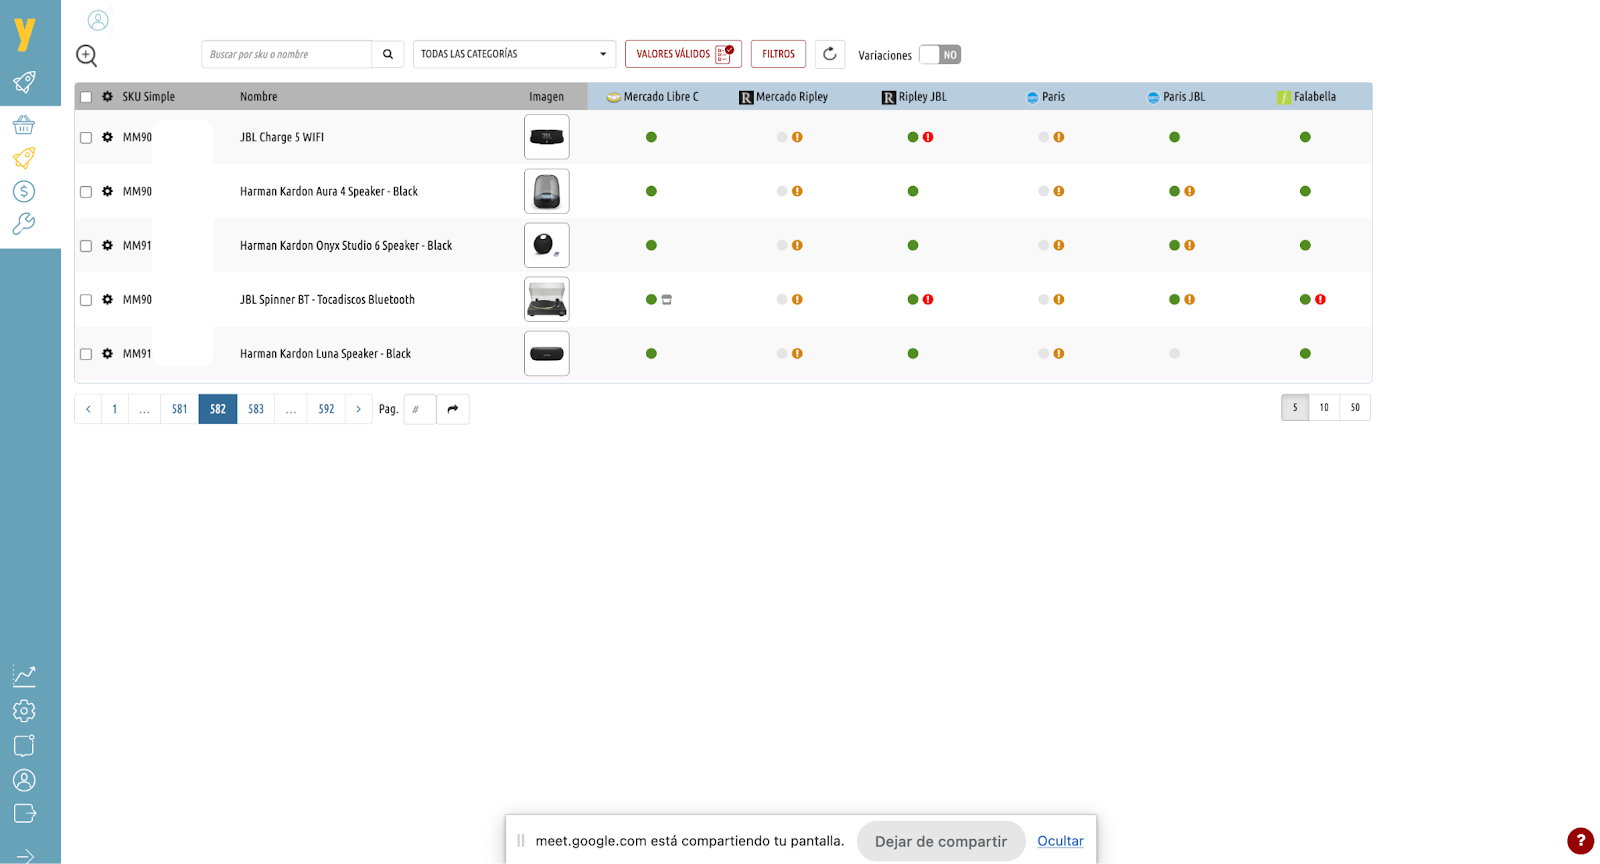Viewport: 1600px width, 864px height.
Task: Check the select-all checkbox in the table header
Action: [86, 97]
